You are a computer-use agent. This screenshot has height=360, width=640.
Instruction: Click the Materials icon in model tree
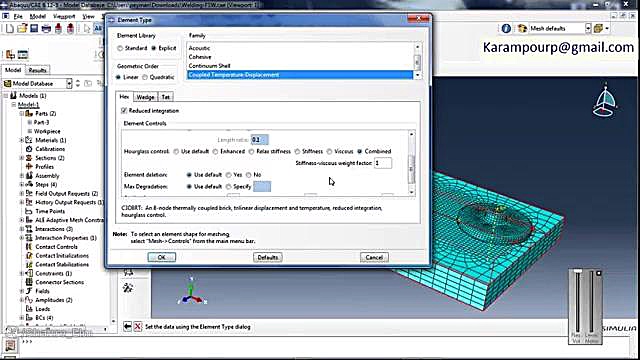[29, 140]
